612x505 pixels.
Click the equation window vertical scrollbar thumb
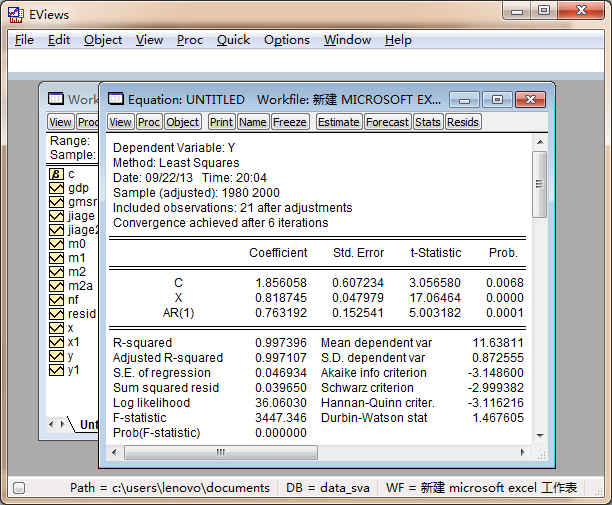pos(540,185)
